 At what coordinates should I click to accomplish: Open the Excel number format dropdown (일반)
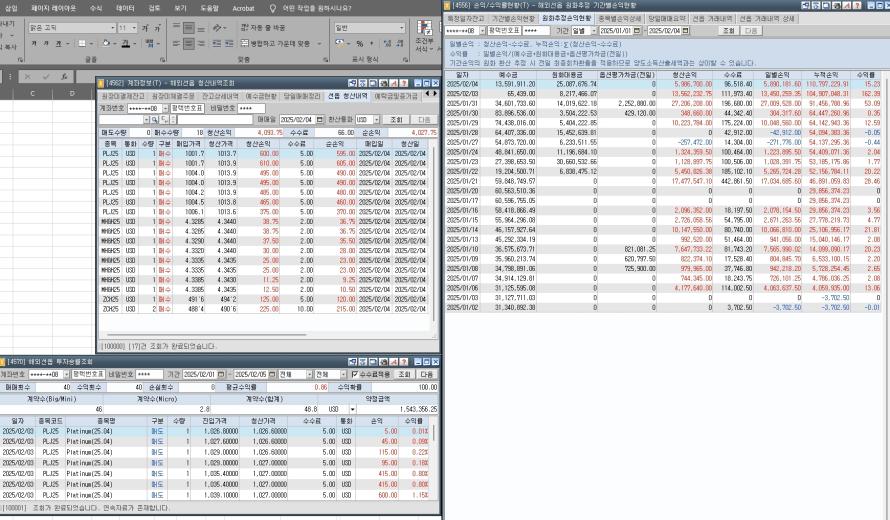tap(401, 28)
